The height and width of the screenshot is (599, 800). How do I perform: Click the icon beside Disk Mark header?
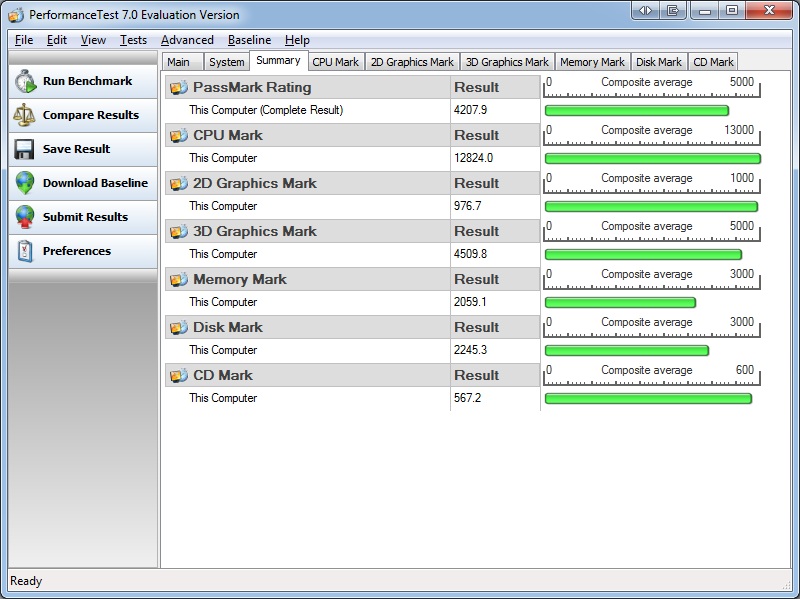tap(179, 328)
